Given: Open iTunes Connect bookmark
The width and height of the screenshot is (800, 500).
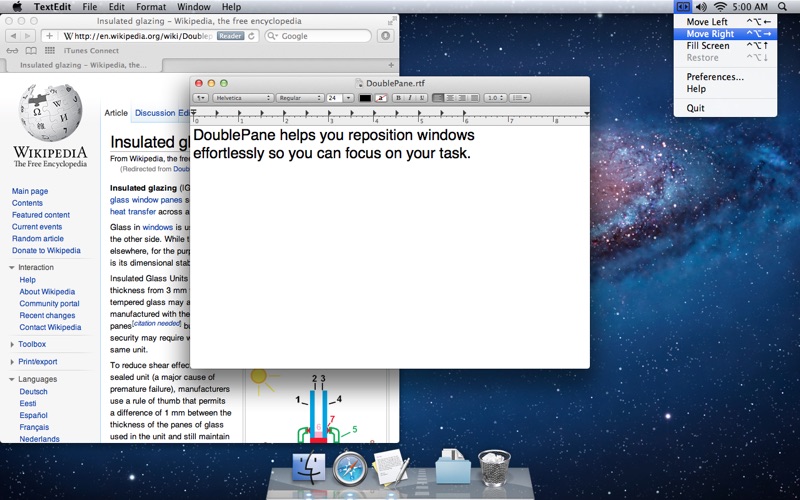Looking at the screenshot, I should pos(91,51).
